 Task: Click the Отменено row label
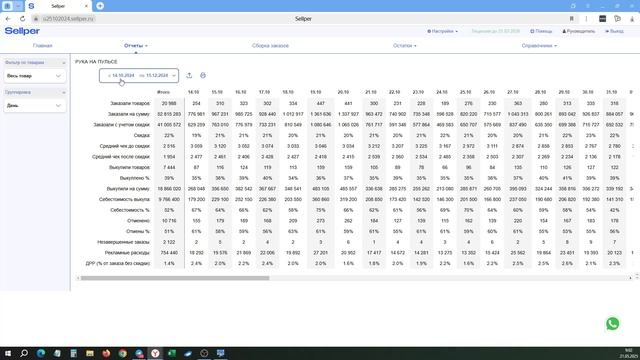pyautogui.click(x=138, y=221)
